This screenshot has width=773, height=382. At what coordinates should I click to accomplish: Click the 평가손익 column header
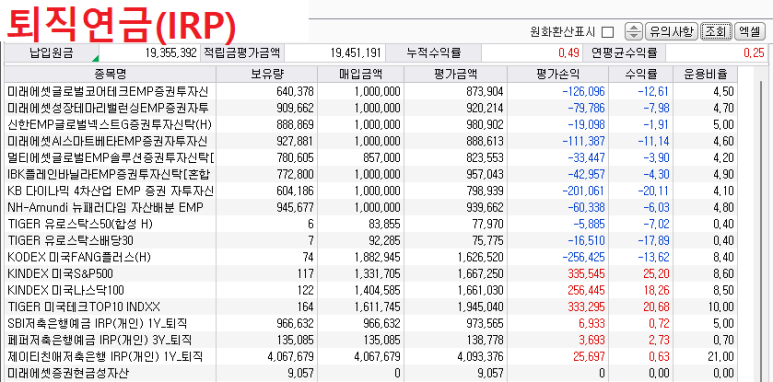(558, 74)
